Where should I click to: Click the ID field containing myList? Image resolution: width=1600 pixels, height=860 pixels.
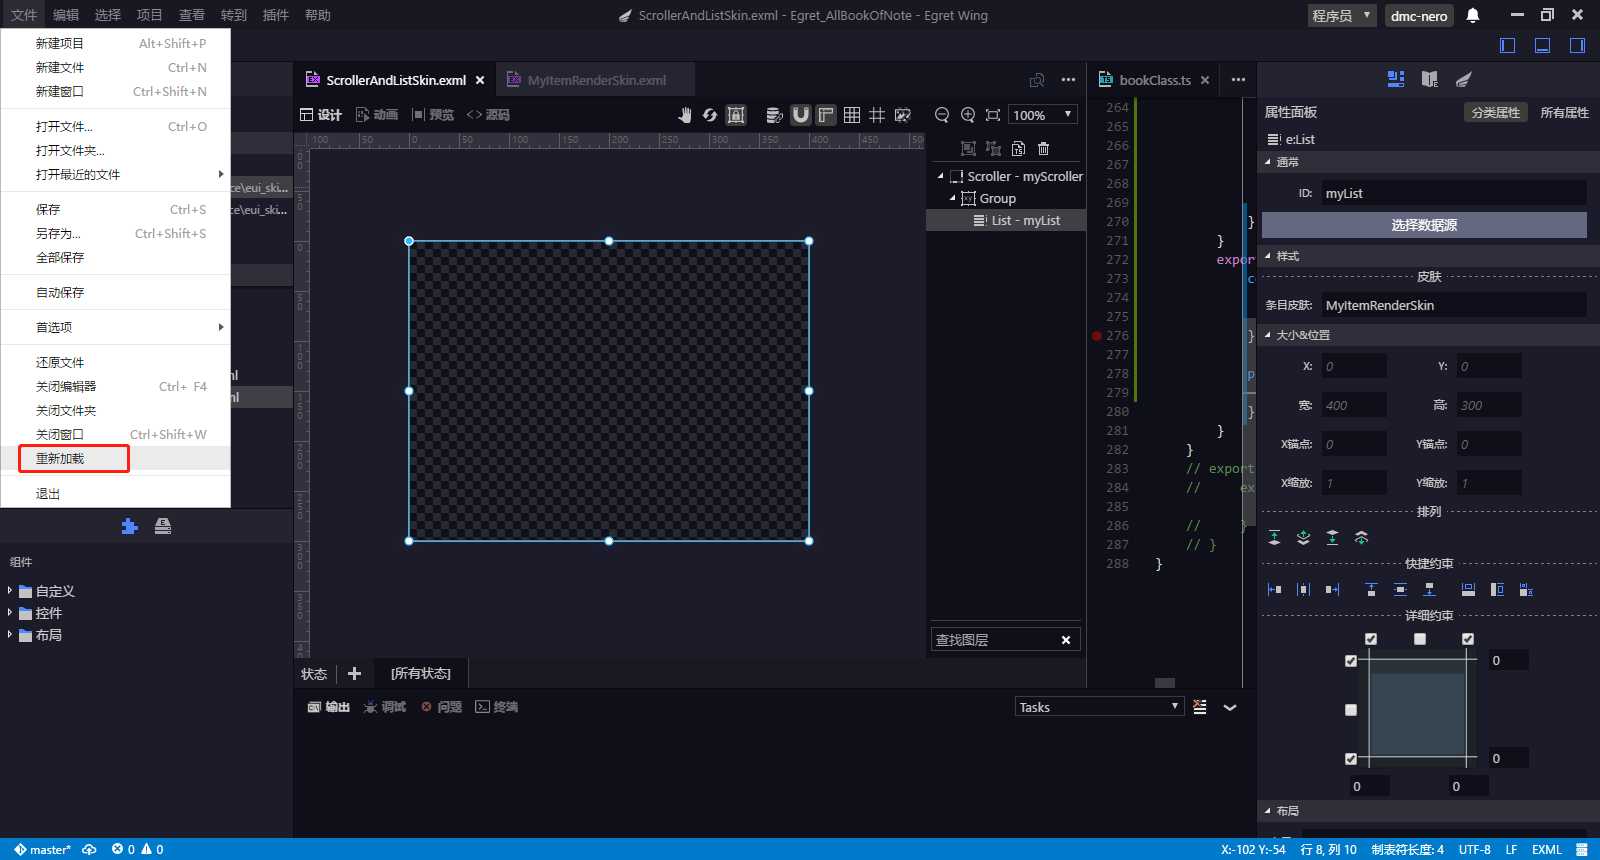coord(1454,193)
